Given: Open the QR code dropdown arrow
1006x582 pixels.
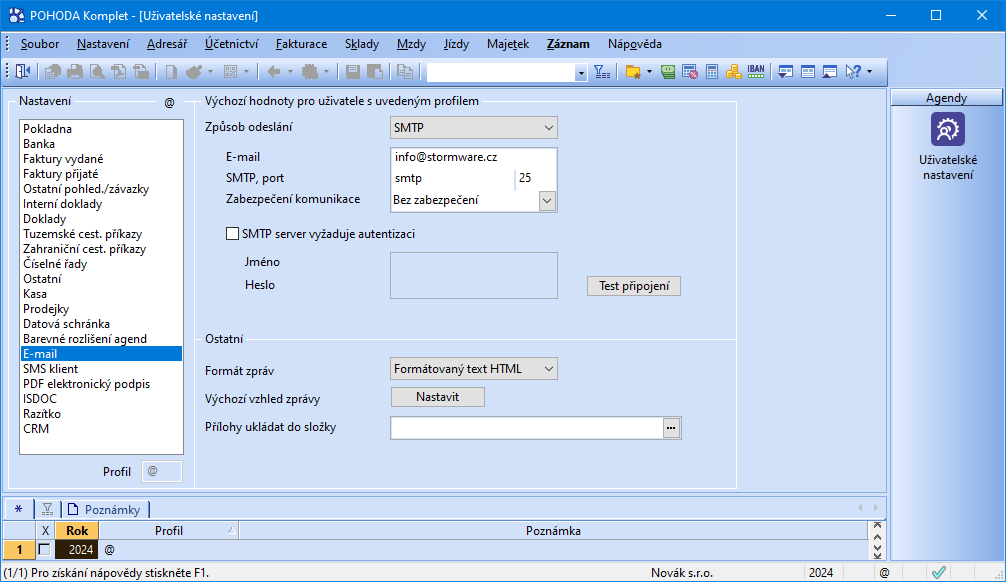Looking at the screenshot, I should pyautogui.click(x=246, y=71).
